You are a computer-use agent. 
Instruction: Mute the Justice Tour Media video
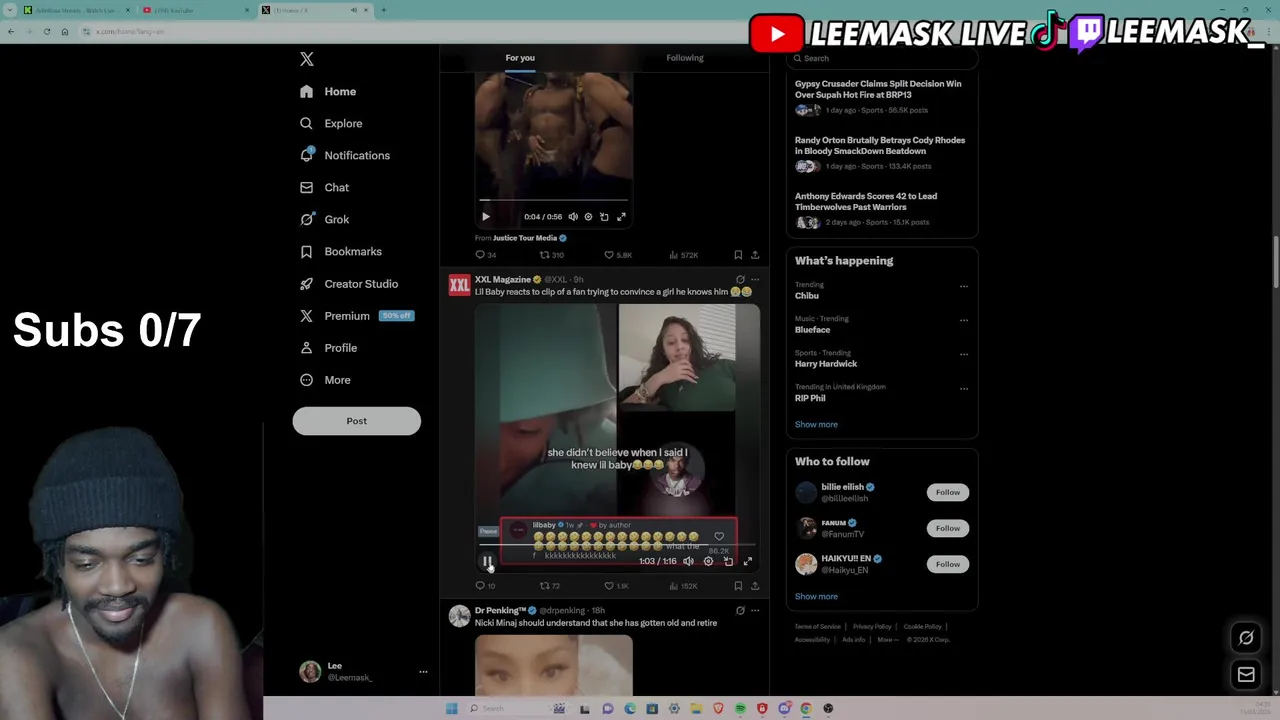pyautogui.click(x=573, y=216)
